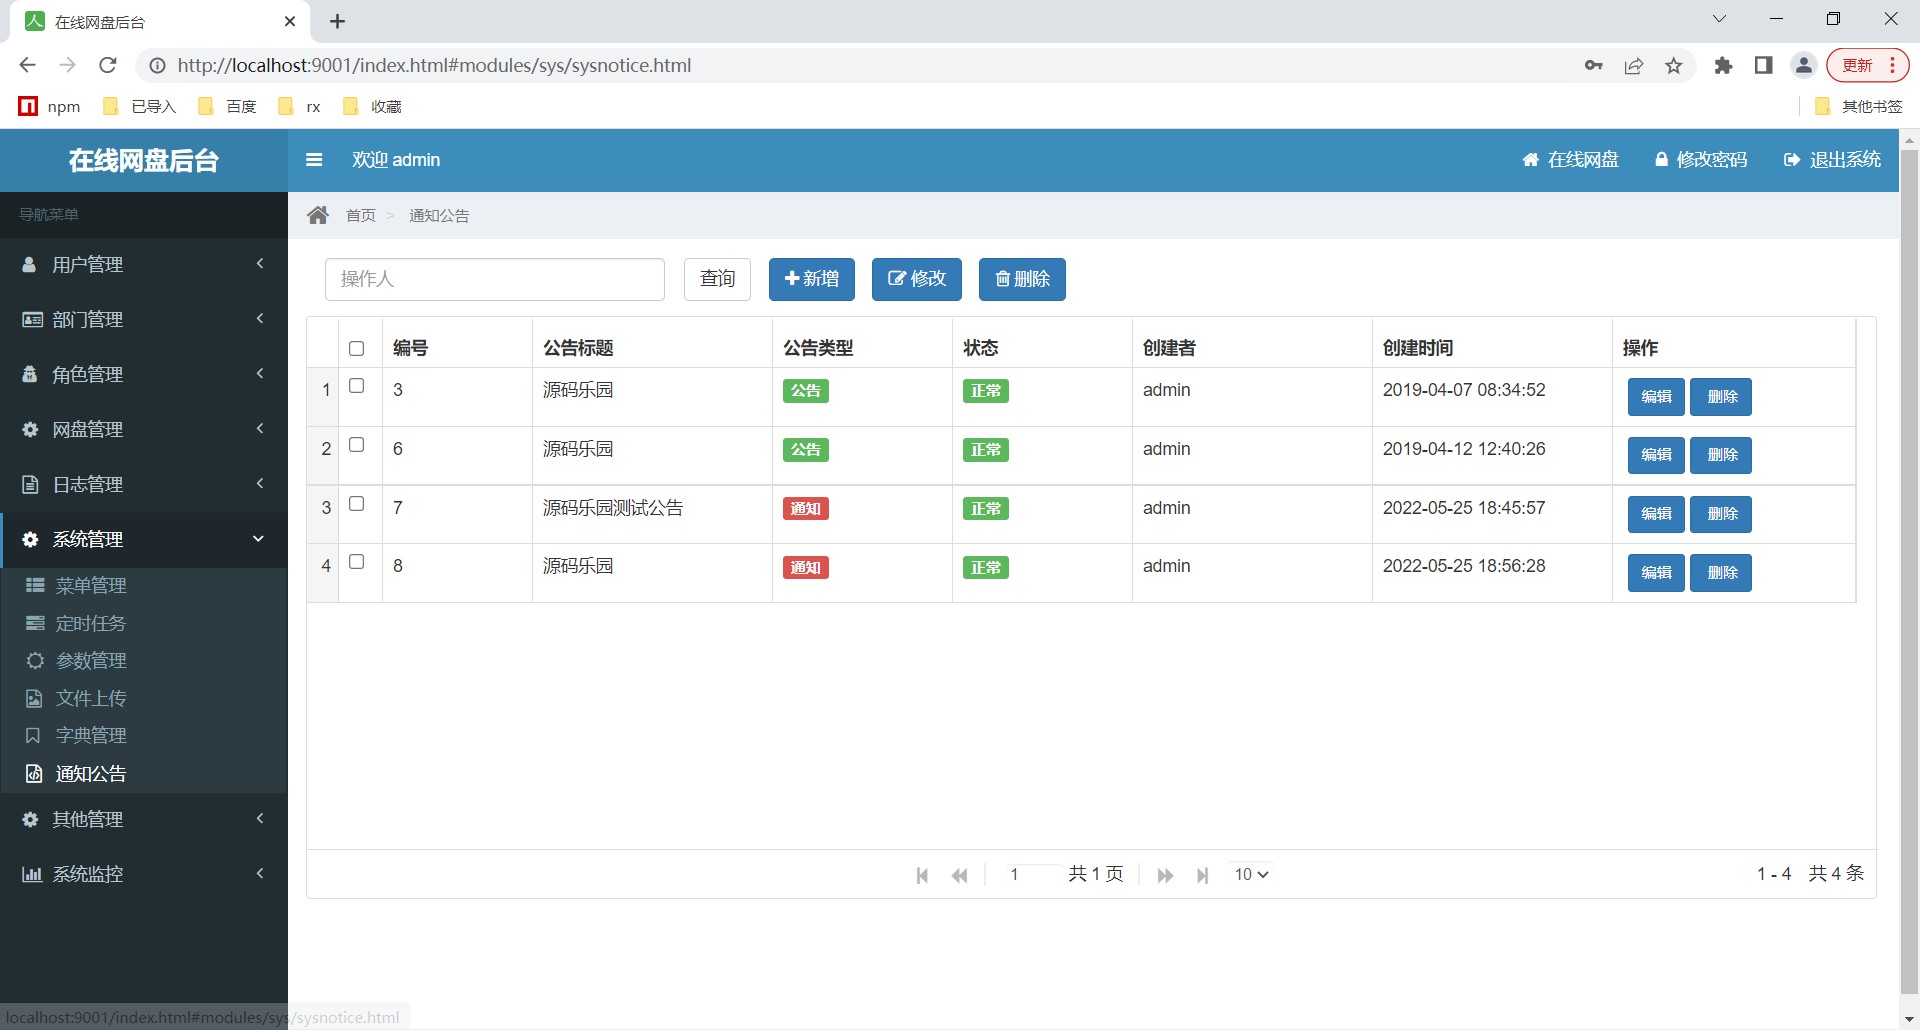Viewport: 1920px width, 1030px height.
Task: Click the 删除 toolbar button
Action: pos(1022,279)
